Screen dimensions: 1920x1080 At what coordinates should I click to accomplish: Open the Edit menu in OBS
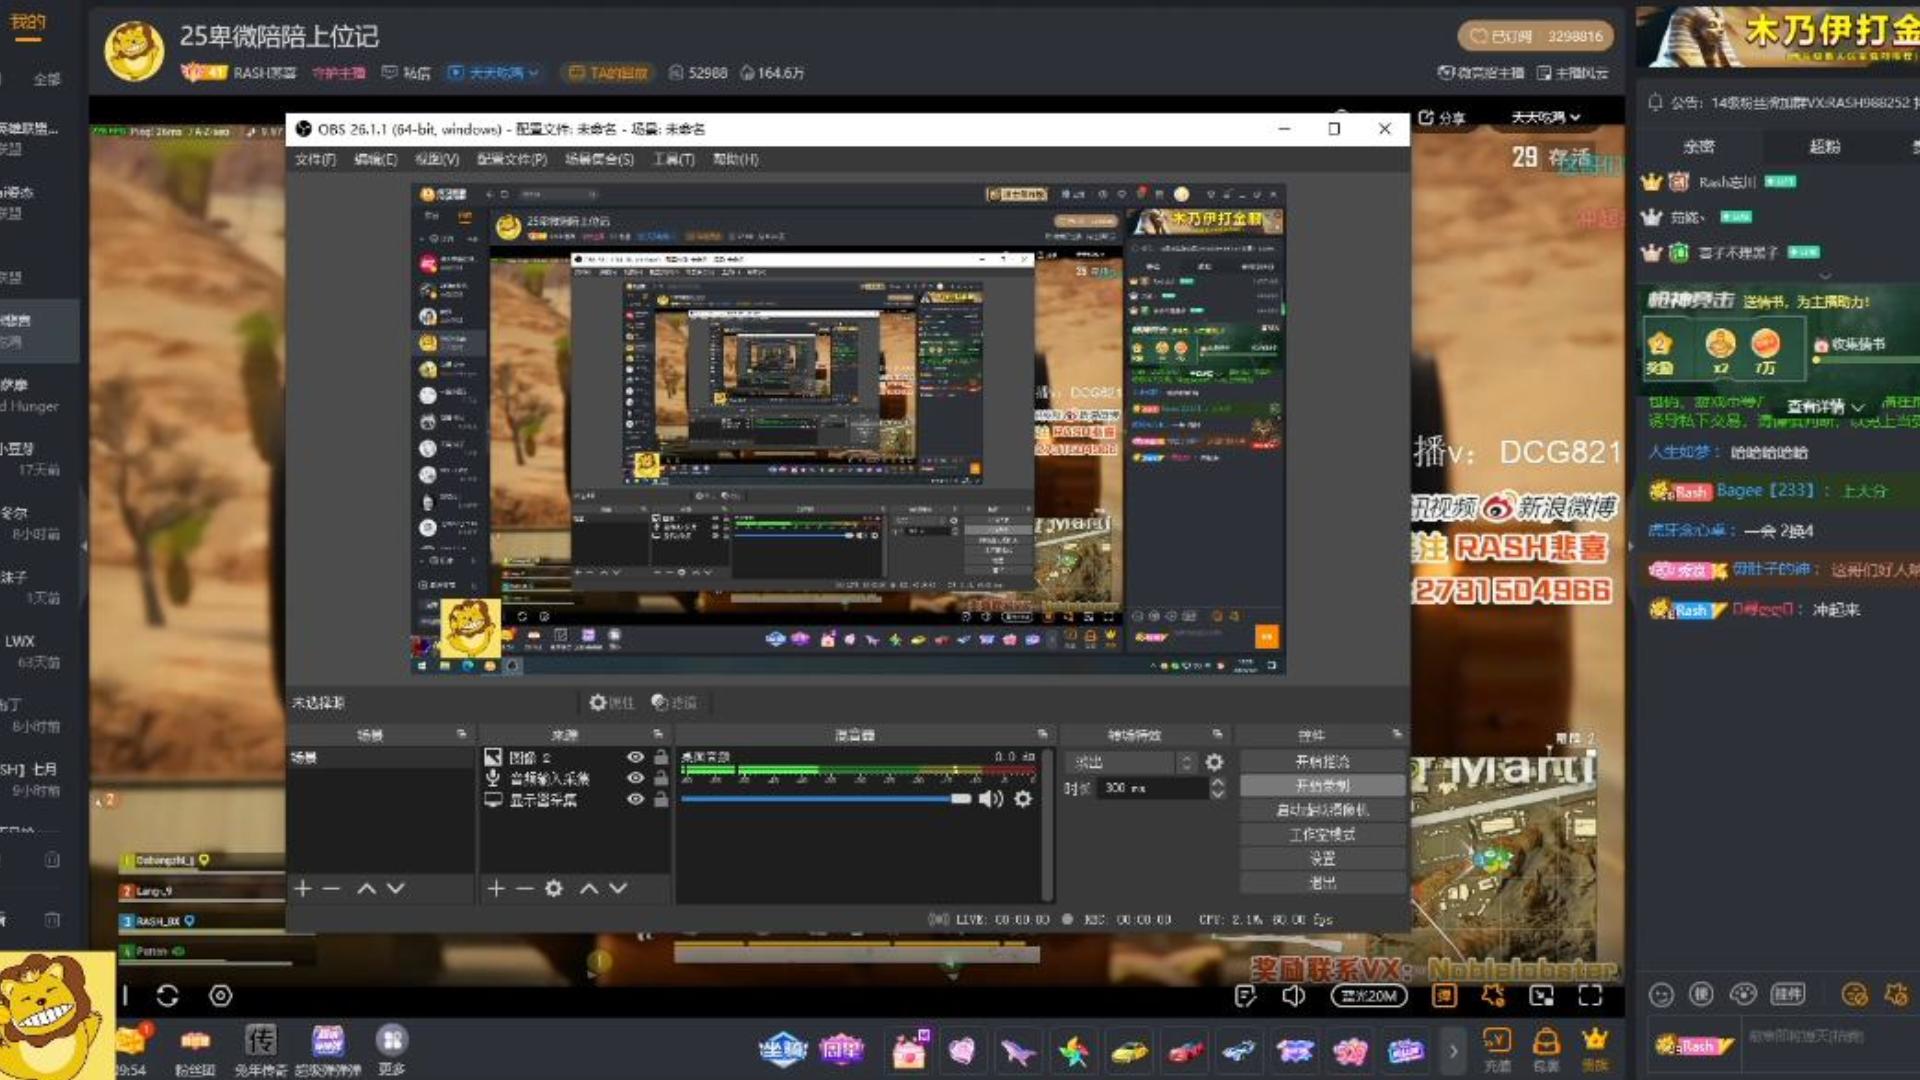tap(375, 160)
